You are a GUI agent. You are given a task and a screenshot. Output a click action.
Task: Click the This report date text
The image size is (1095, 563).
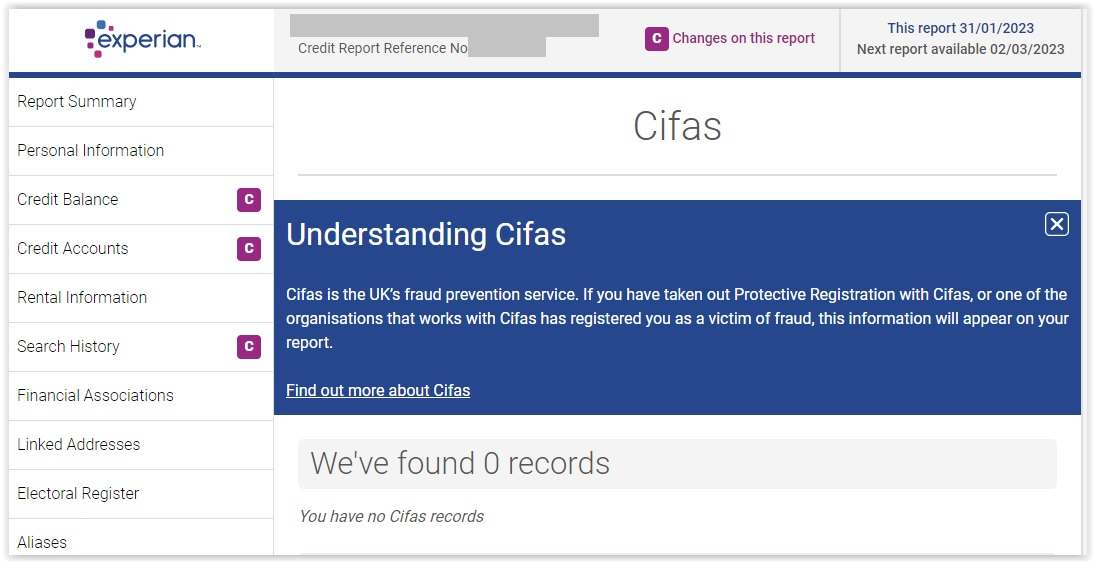(960, 28)
